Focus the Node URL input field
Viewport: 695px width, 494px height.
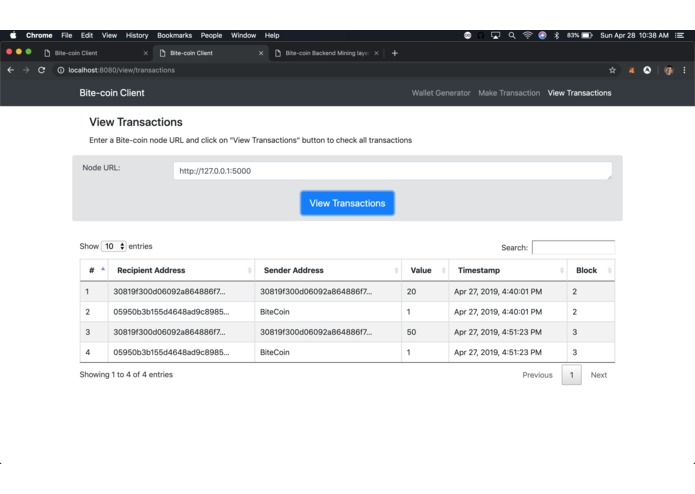(393, 171)
